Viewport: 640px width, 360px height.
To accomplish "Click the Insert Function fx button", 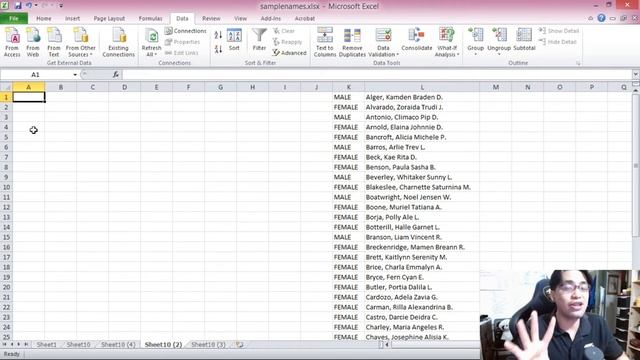I will pos(116,75).
